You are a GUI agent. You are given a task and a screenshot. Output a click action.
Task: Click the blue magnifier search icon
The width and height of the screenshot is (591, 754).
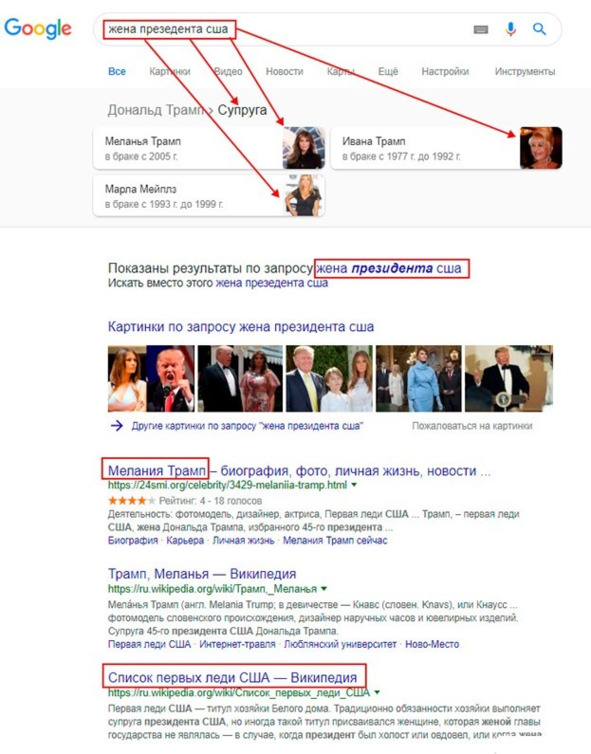pyautogui.click(x=539, y=29)
